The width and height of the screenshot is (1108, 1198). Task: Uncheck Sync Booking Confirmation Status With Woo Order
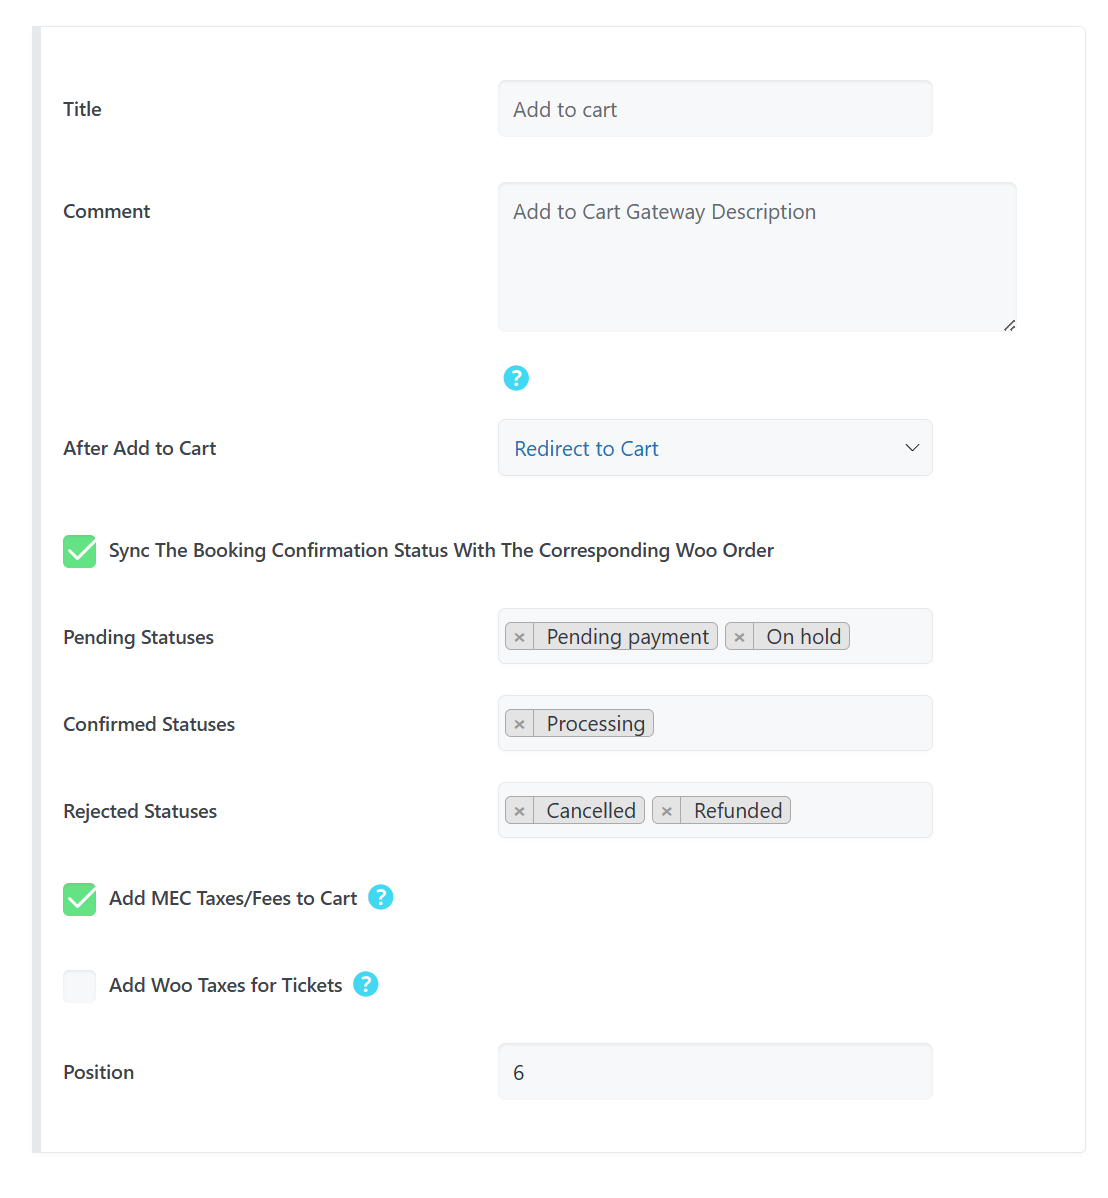(79, 550)
